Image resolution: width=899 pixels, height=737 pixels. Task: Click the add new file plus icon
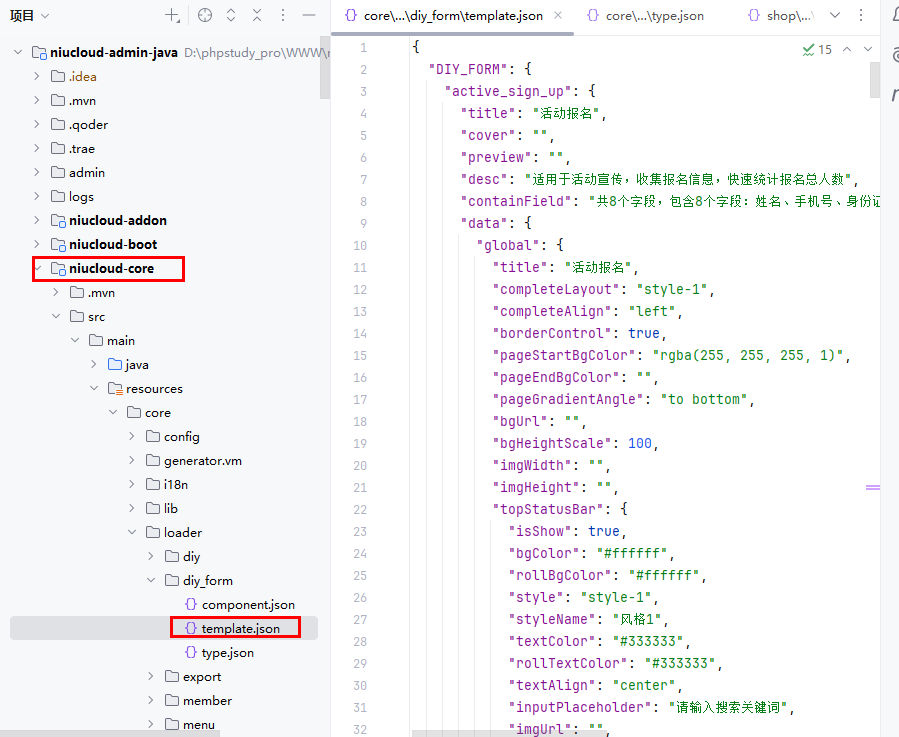click(x=173, y=15)
